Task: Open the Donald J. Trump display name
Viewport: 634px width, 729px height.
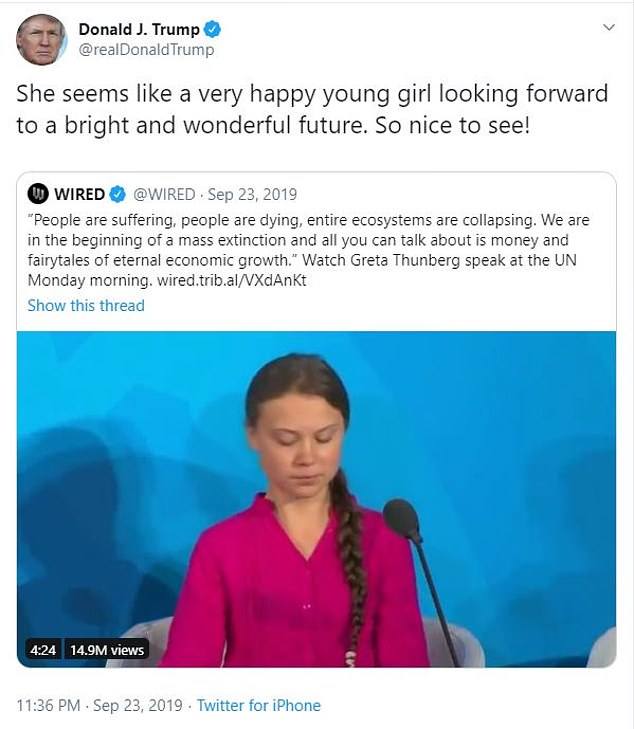Action: coord(138,29)
